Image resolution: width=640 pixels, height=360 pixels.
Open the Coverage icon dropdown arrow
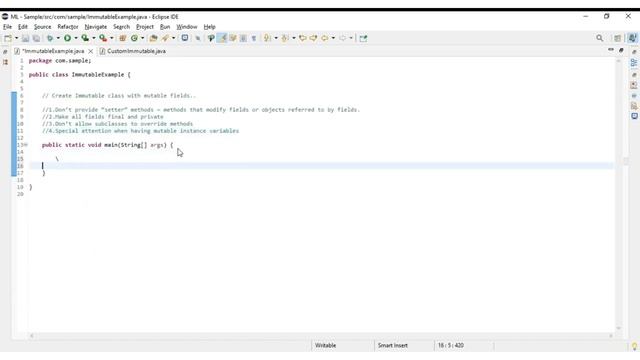pyautogui.click(x=93, y=38)
